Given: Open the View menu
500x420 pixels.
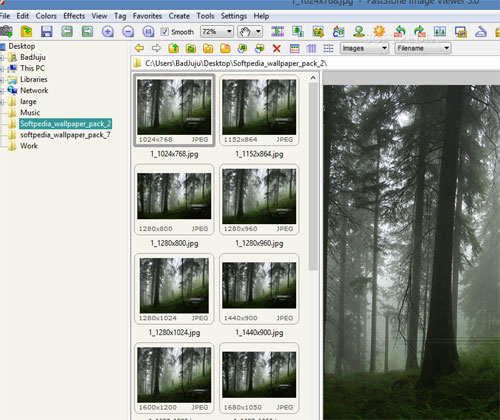Looking at the screenshot, I should (x=99, y=16).
